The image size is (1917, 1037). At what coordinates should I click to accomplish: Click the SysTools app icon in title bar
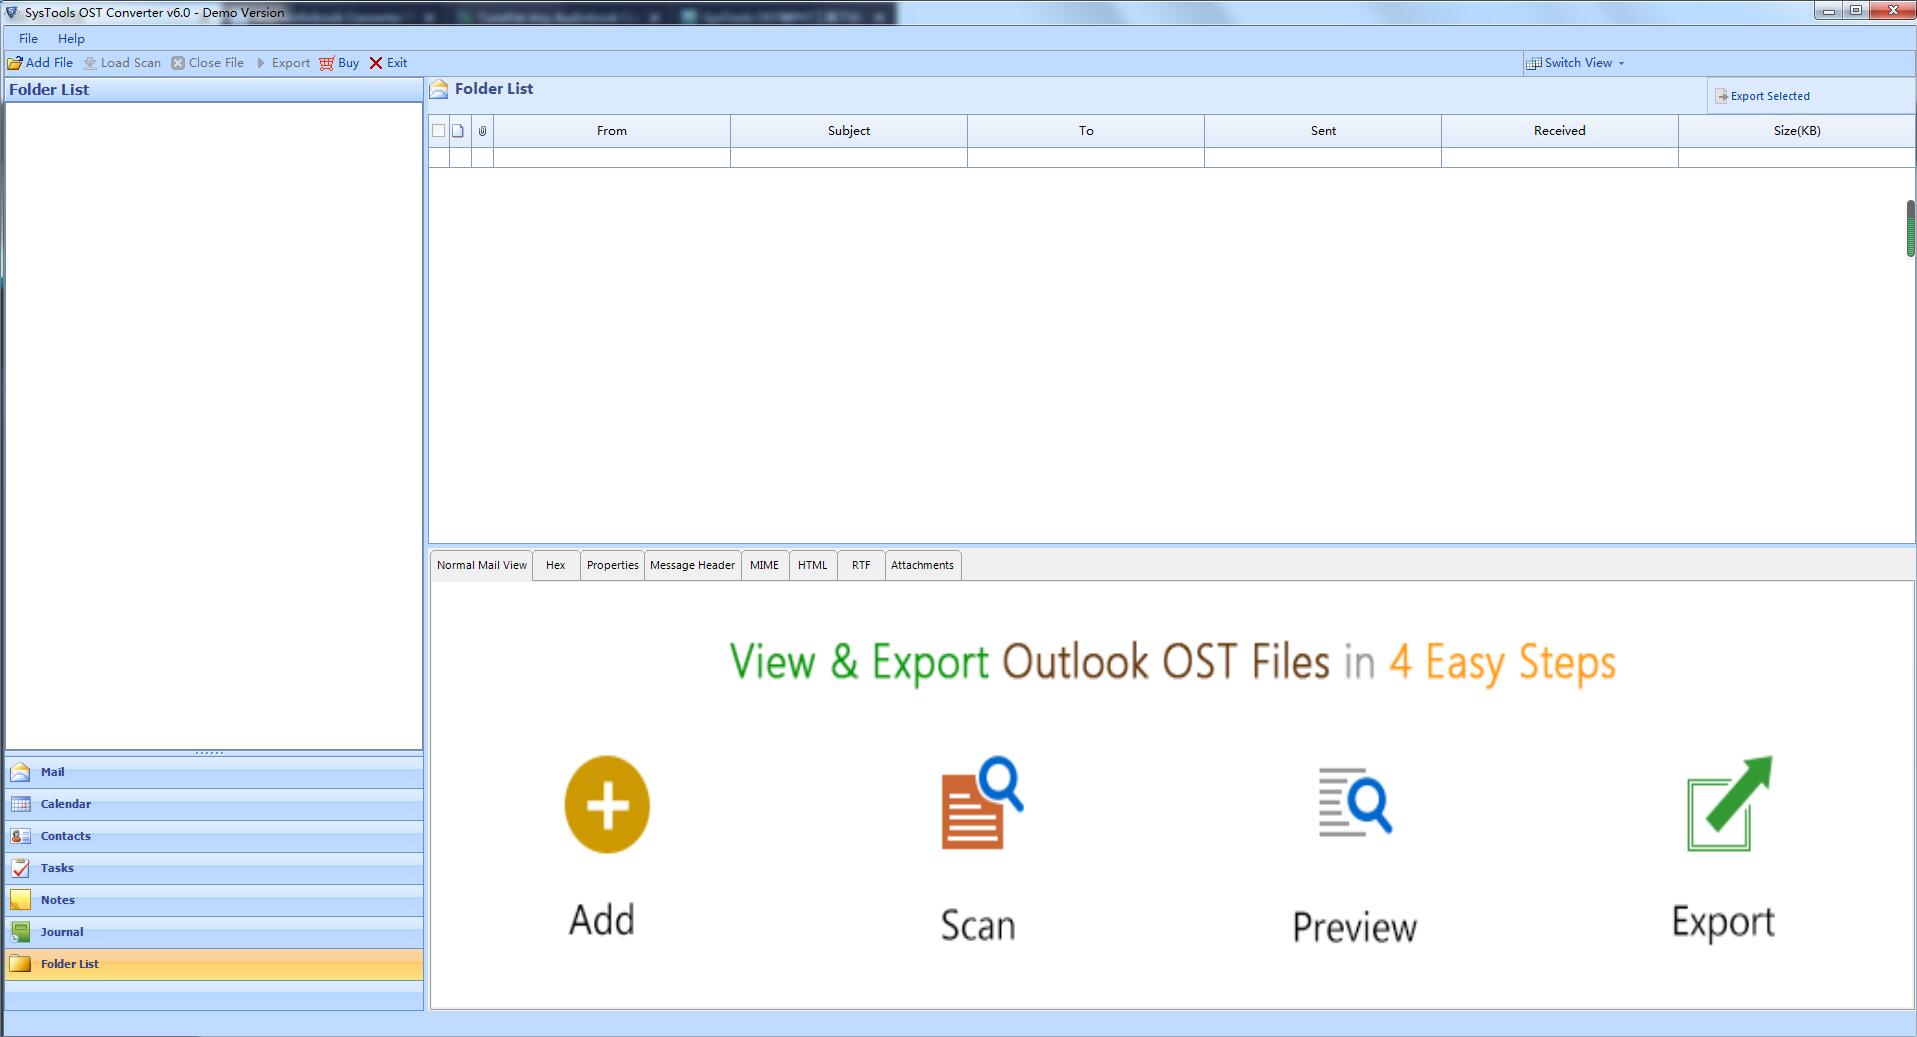[12, 13]
